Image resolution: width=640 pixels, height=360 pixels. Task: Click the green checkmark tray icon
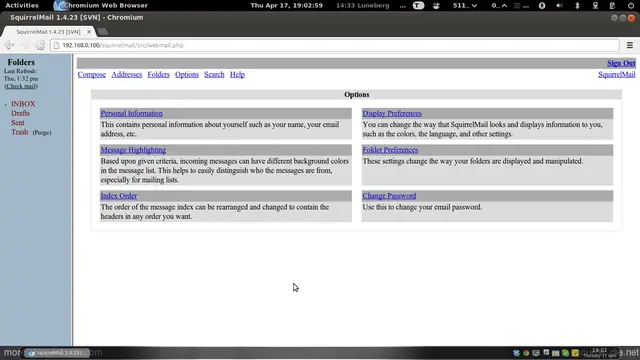click(x=565, y=353)
